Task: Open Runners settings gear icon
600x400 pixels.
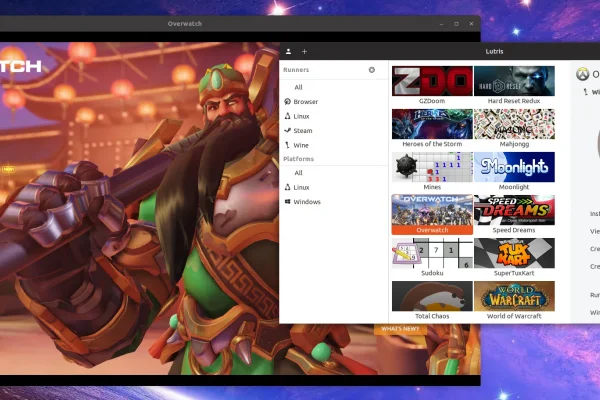Action: (372, 70)
